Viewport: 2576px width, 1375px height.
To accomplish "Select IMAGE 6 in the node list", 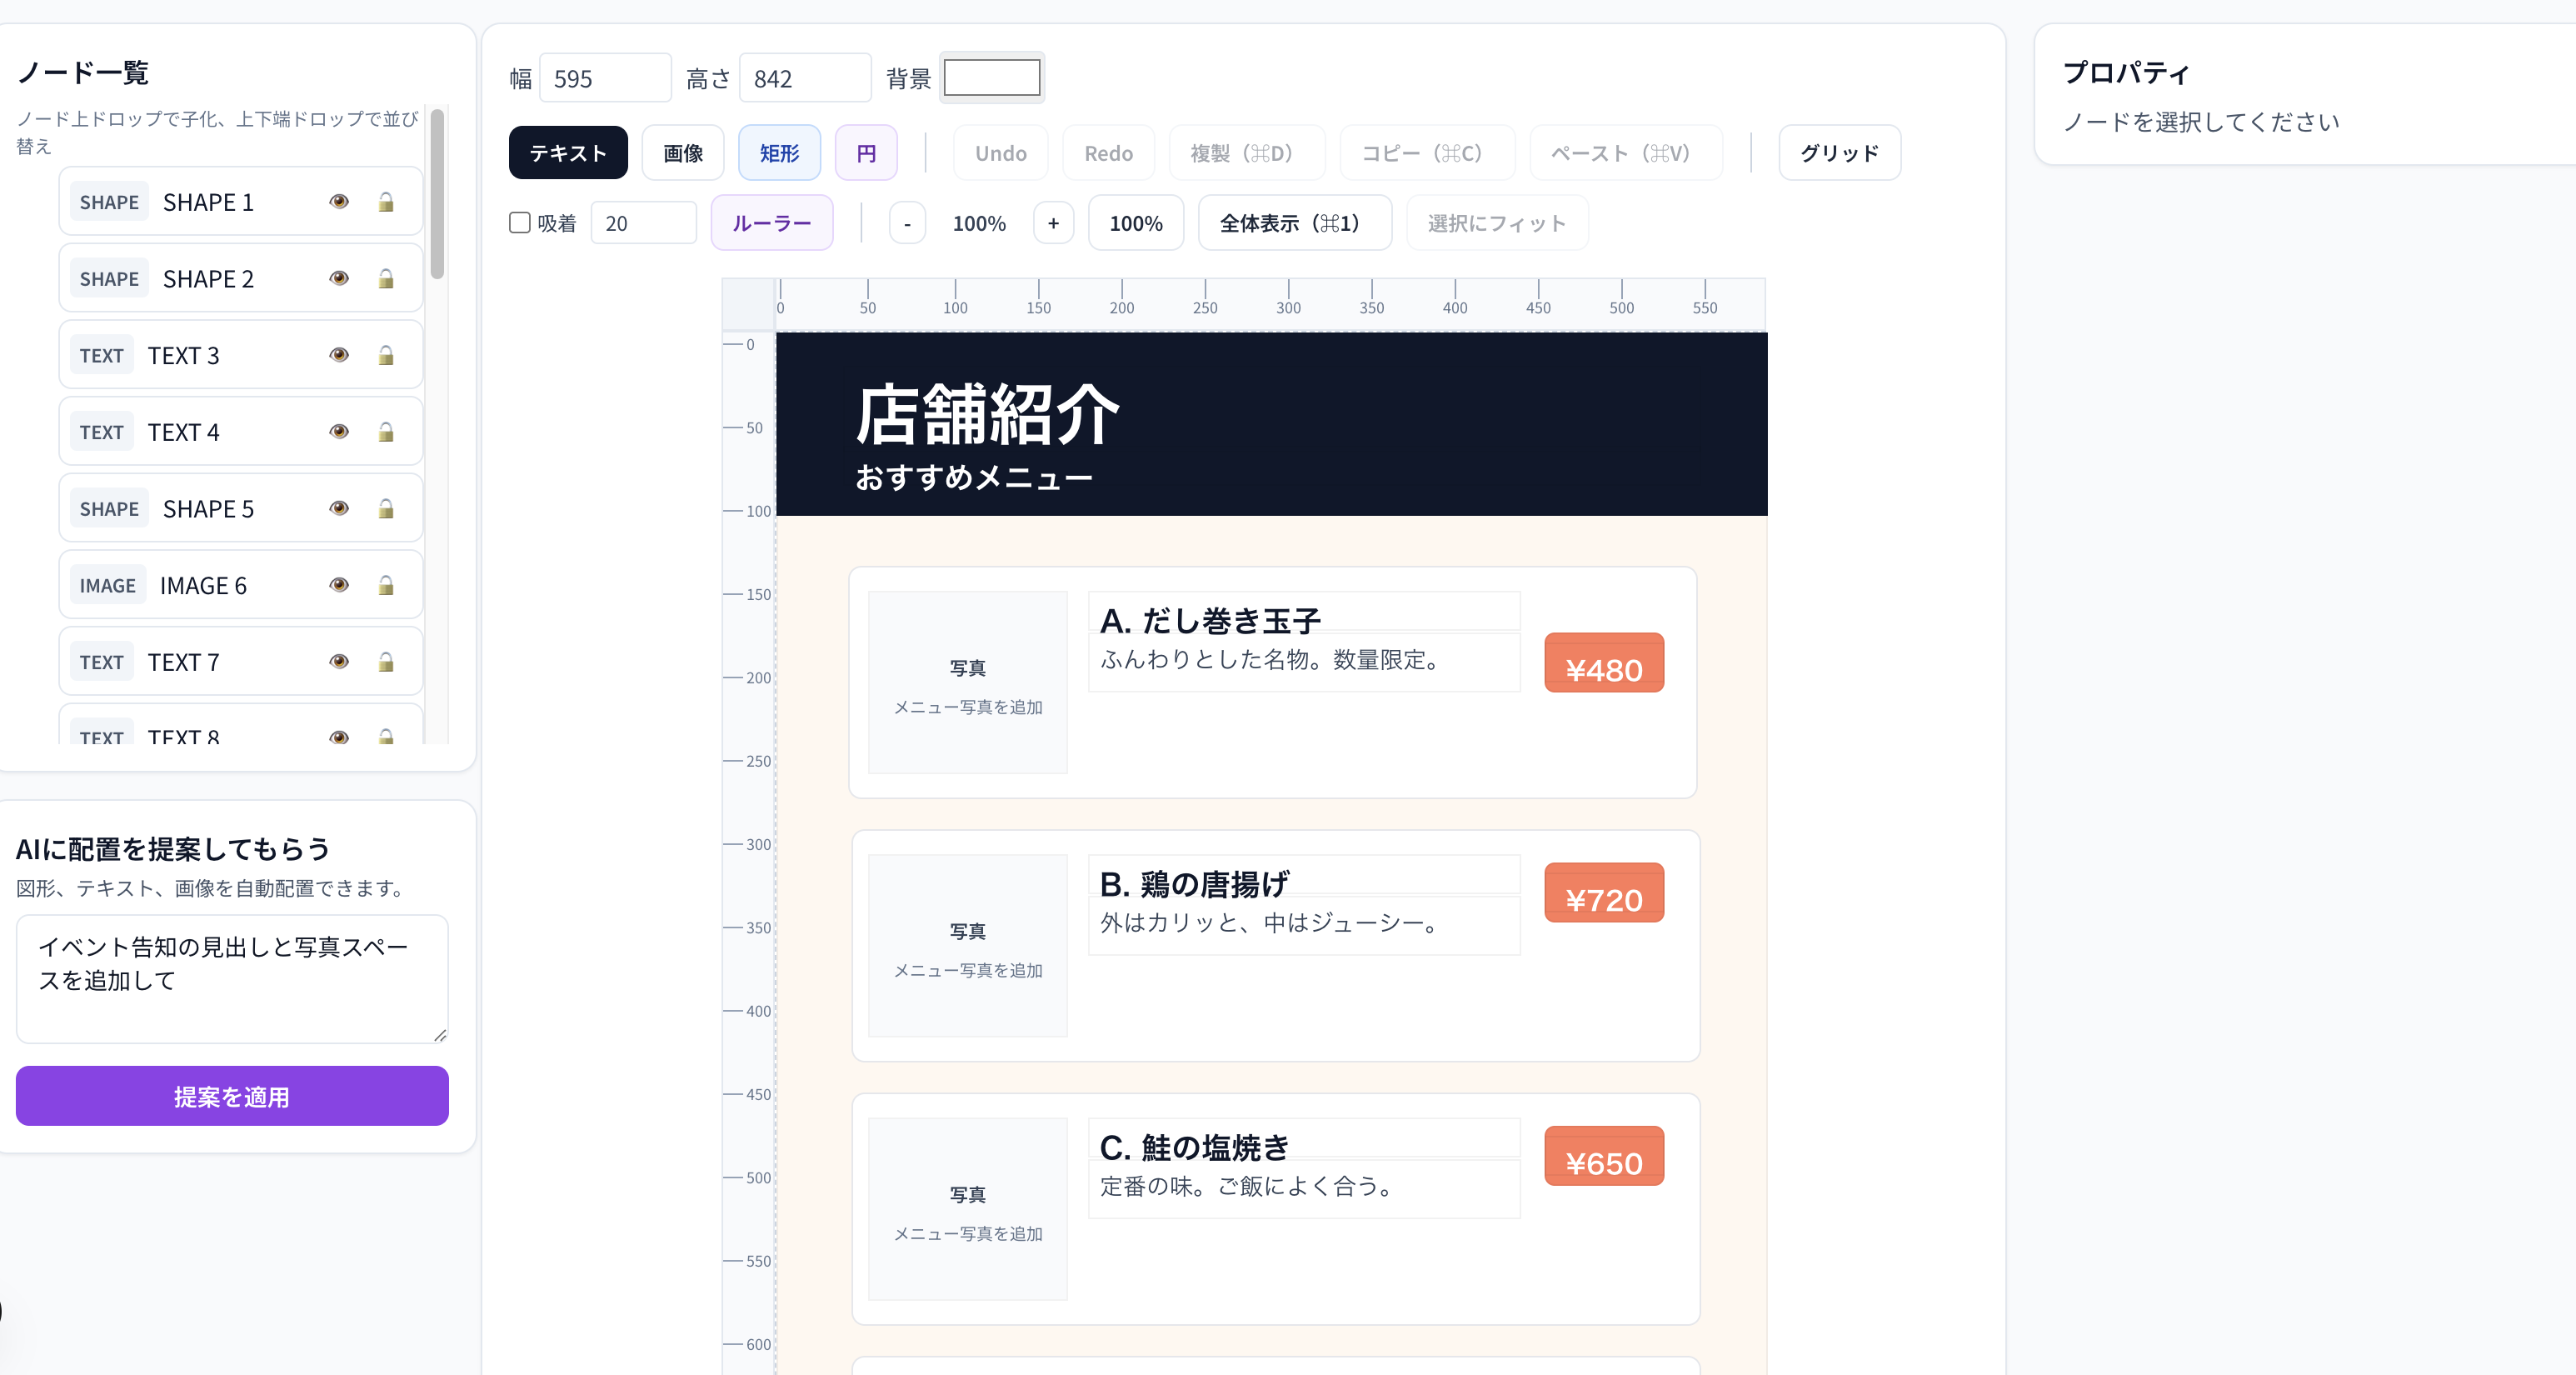I will [x=203, y=585].
